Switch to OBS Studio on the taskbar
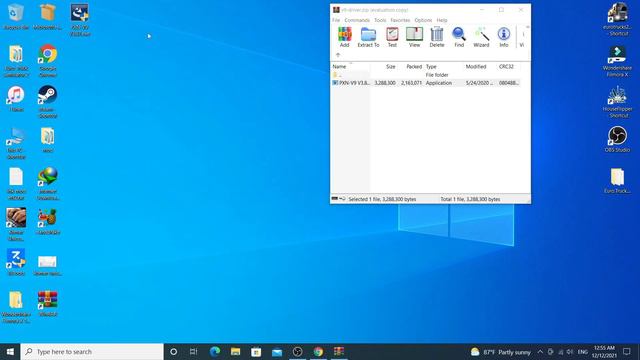The image size is (640, 360). [298, 351]
